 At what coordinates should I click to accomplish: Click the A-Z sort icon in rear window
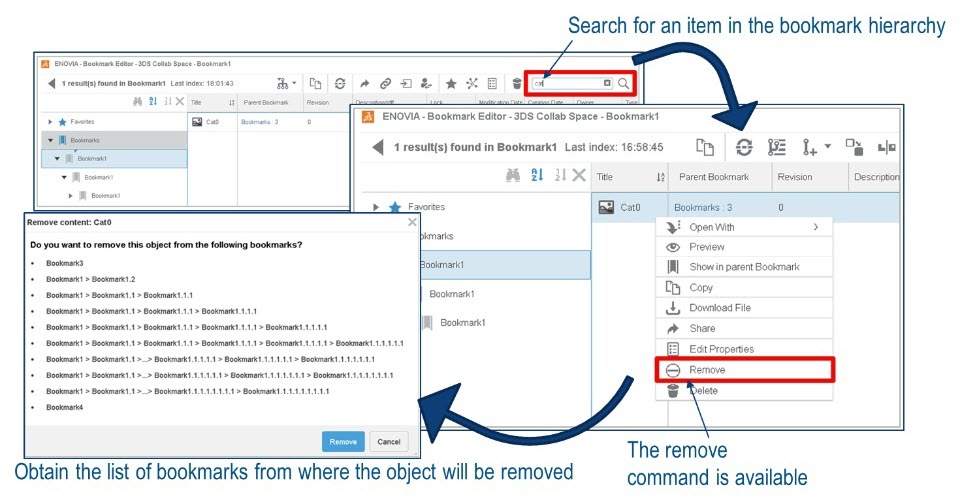pyautogui.click(x=153, y=102)
